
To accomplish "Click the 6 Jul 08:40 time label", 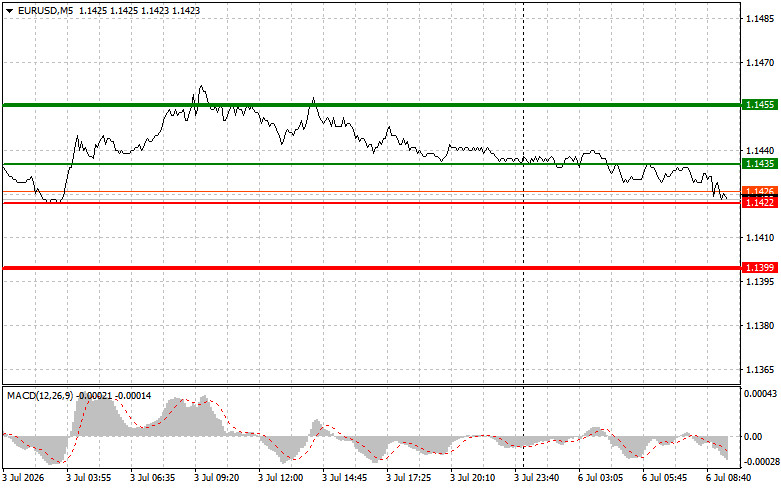I will click(x=729, y=478).
